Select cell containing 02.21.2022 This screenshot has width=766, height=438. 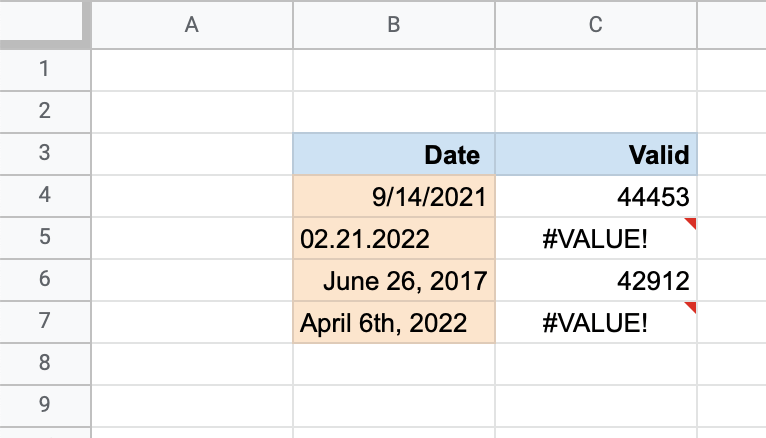[394, 238]
